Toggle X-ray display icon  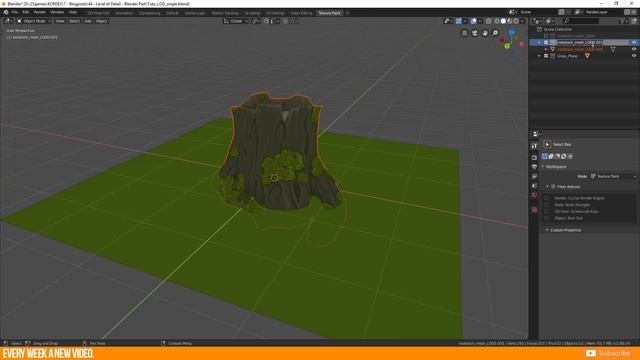(489, 21)
